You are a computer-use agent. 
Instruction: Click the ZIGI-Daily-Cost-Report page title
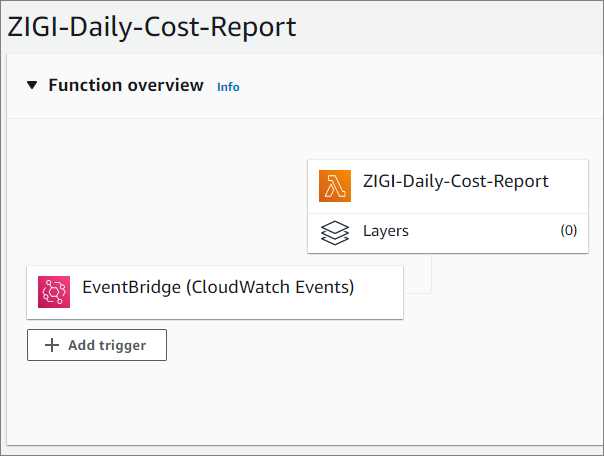(x=152, y=27)
